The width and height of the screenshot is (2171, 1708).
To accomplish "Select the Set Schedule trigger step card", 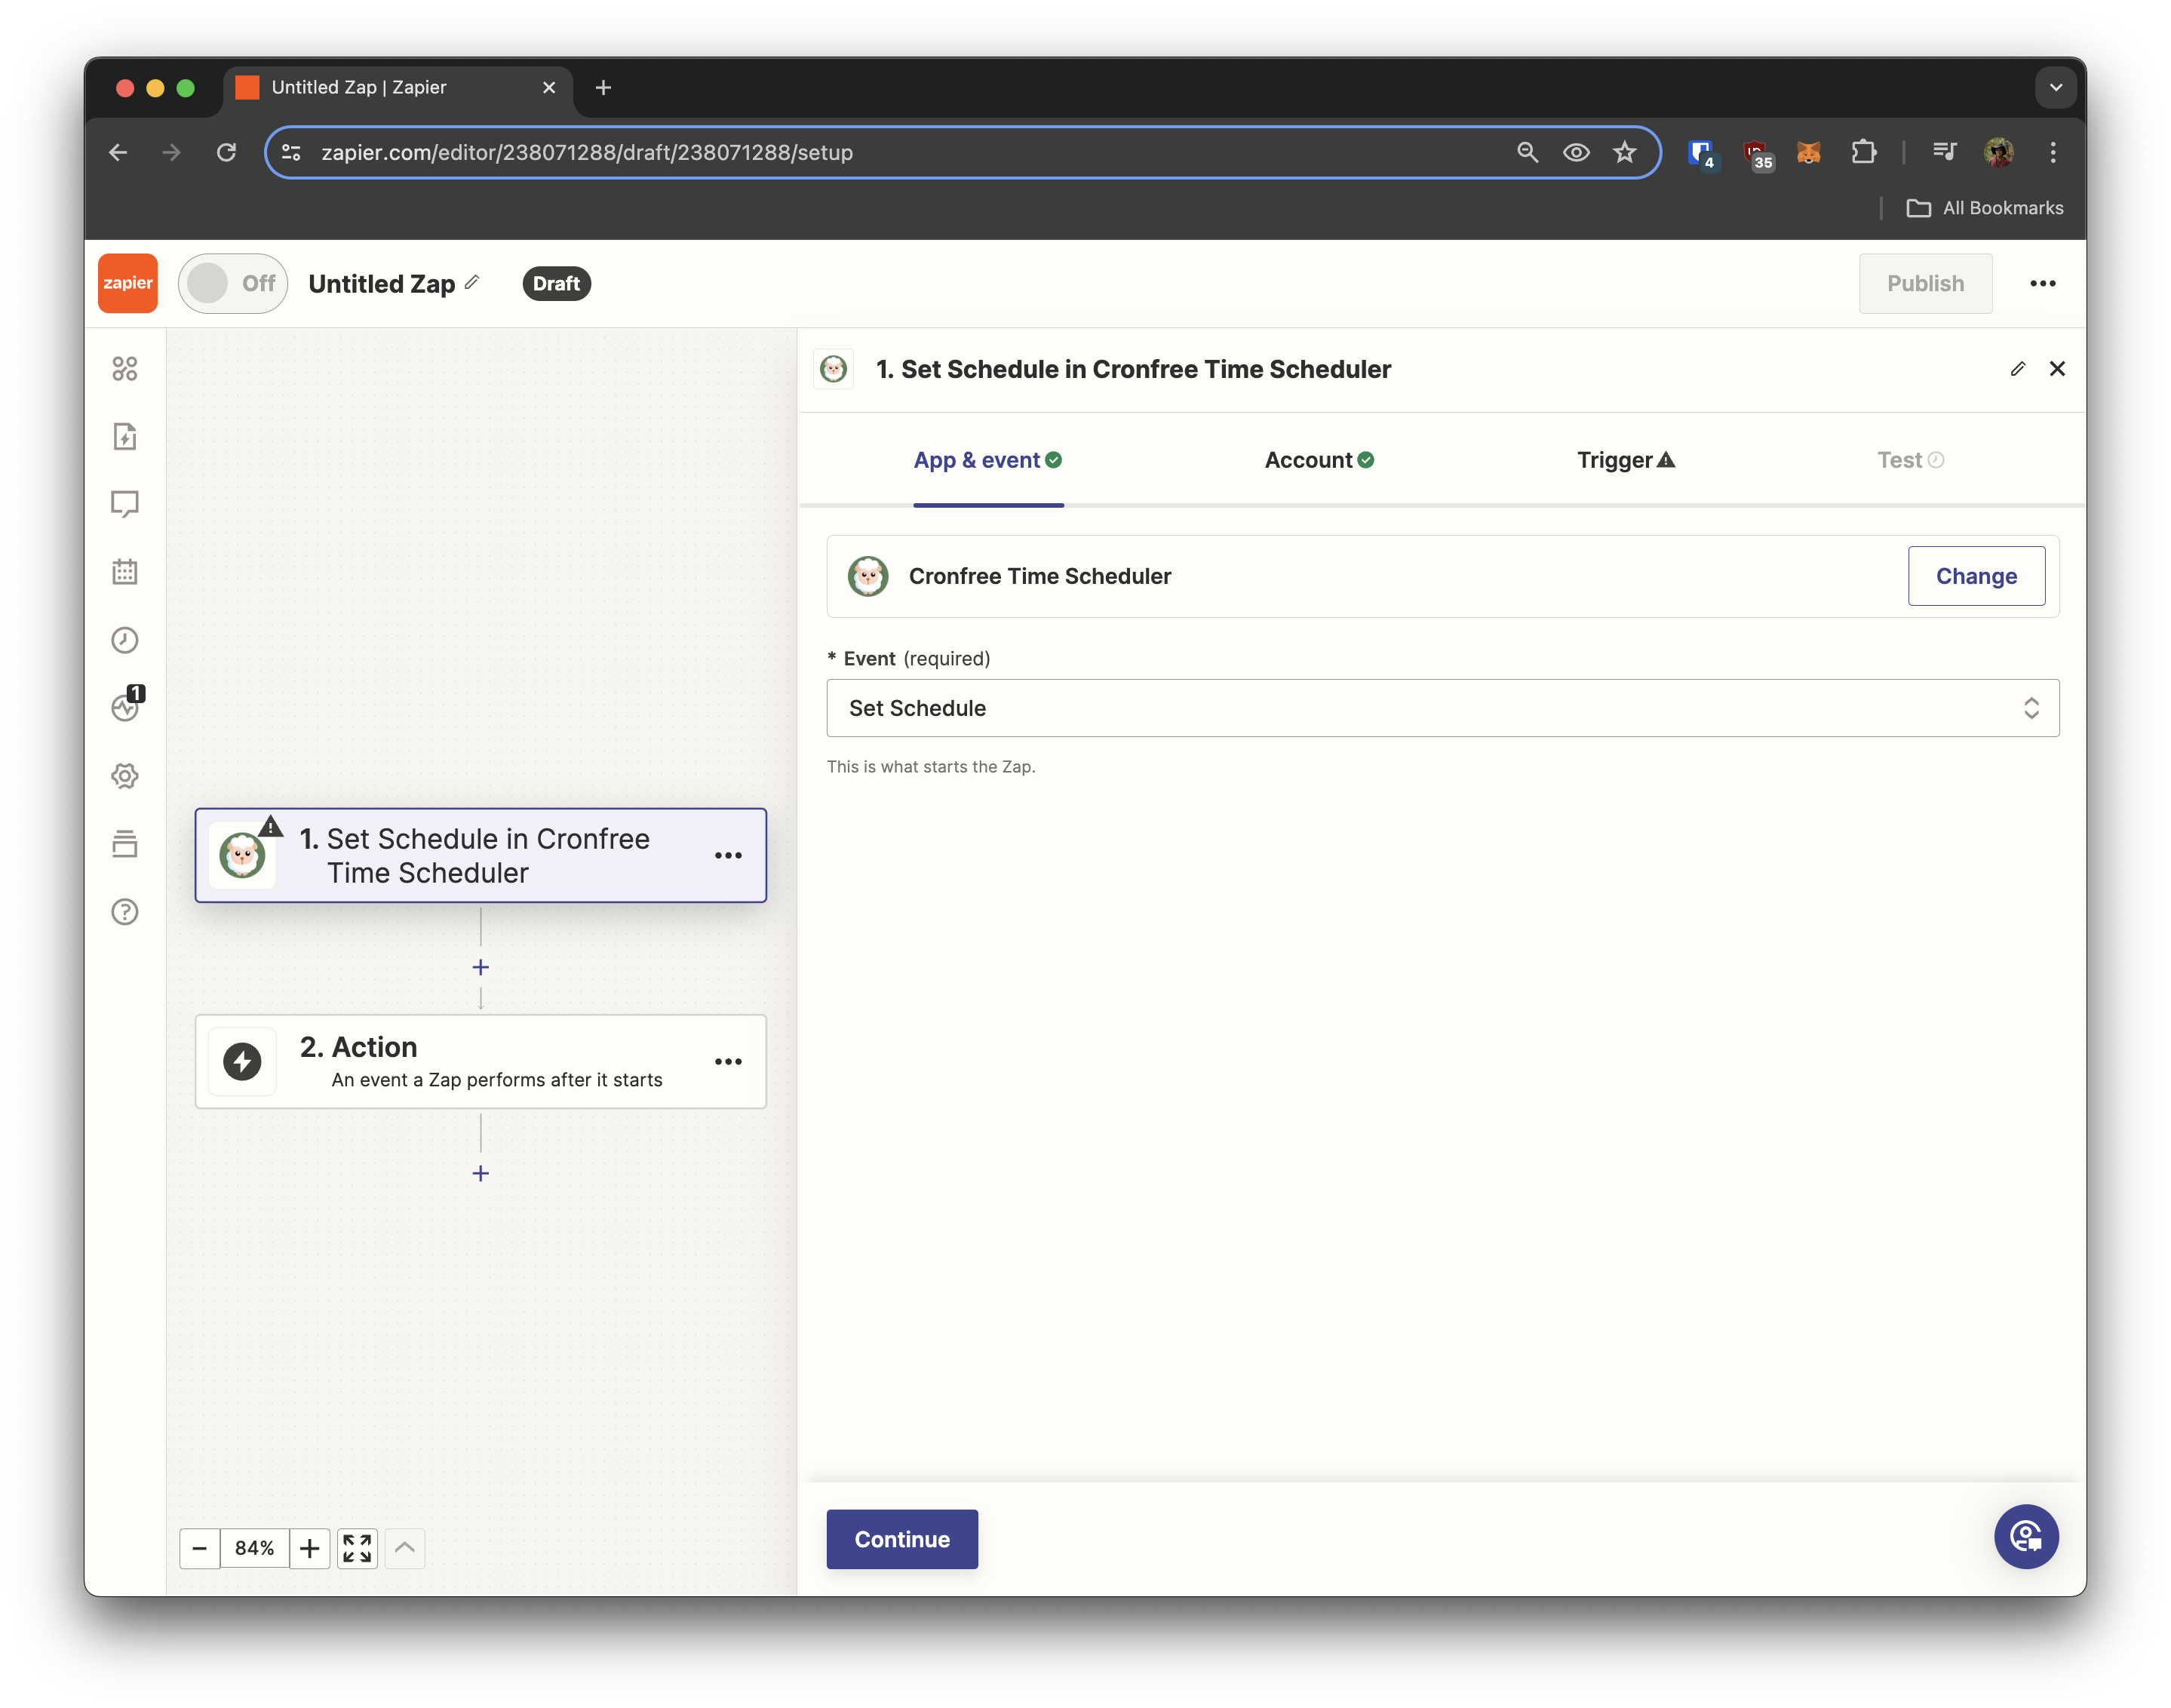I will (x=480, y=855).
